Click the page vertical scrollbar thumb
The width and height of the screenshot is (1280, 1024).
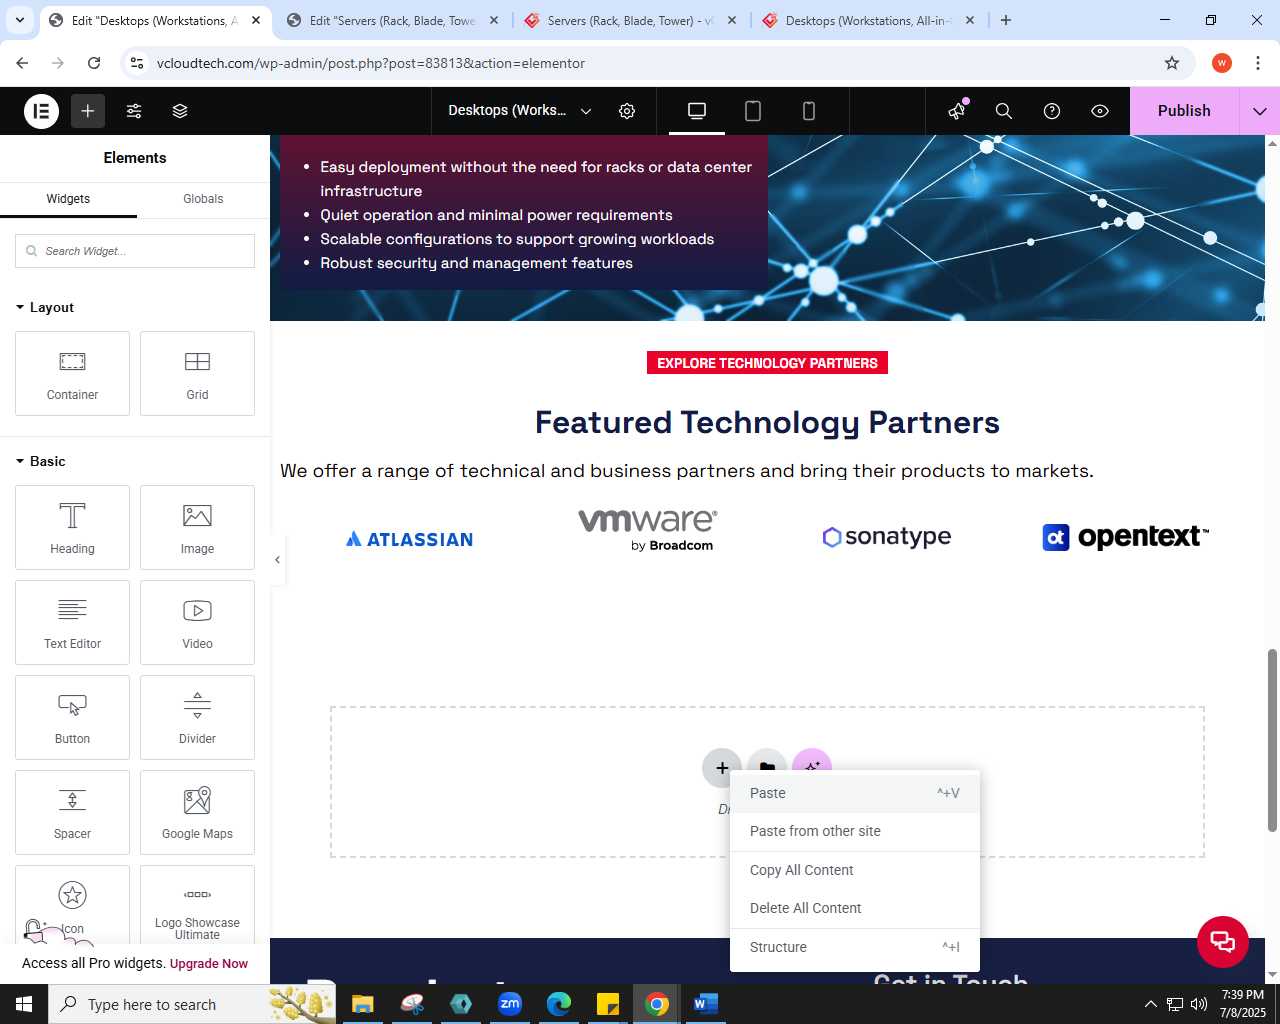1272,740
